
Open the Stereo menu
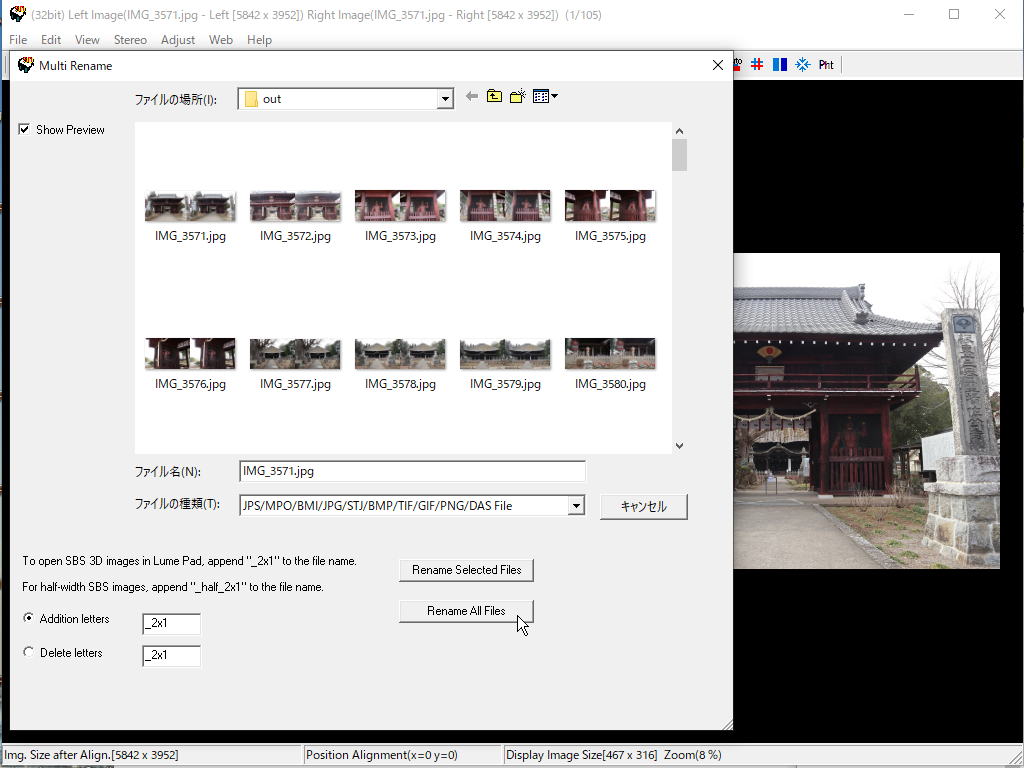pos(130,40)
